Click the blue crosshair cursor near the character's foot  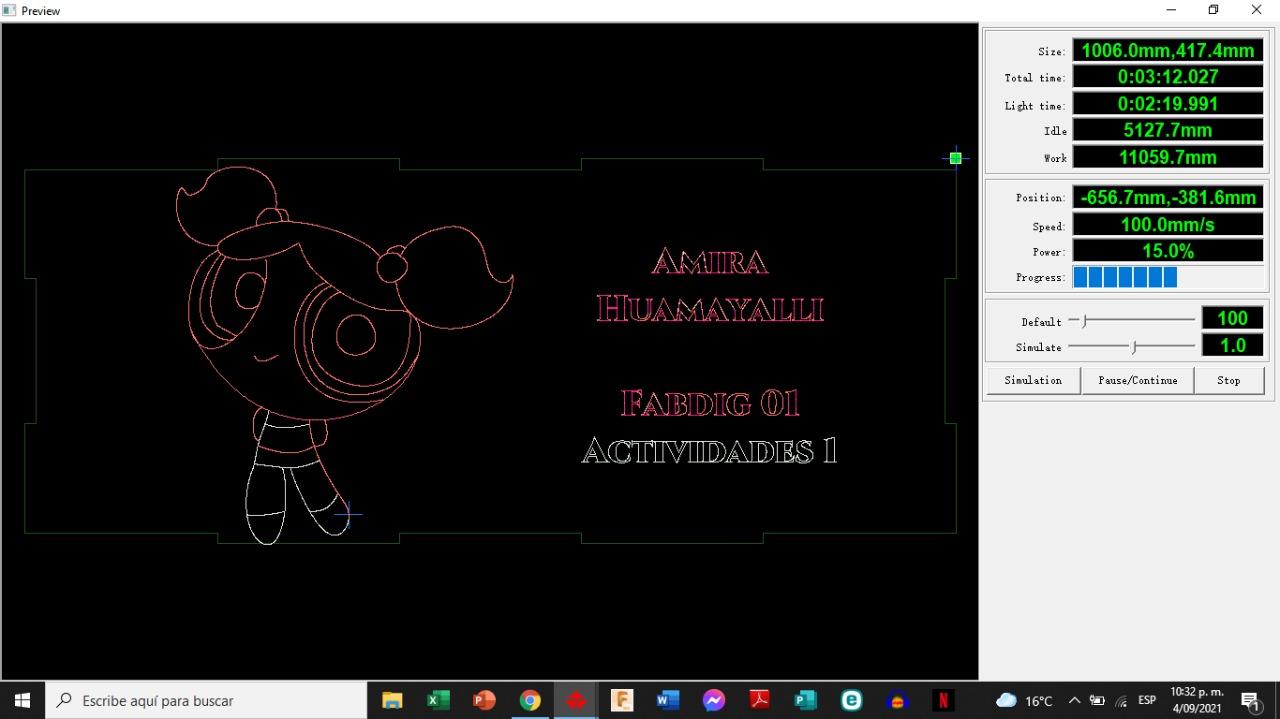[x=347, y=516]
